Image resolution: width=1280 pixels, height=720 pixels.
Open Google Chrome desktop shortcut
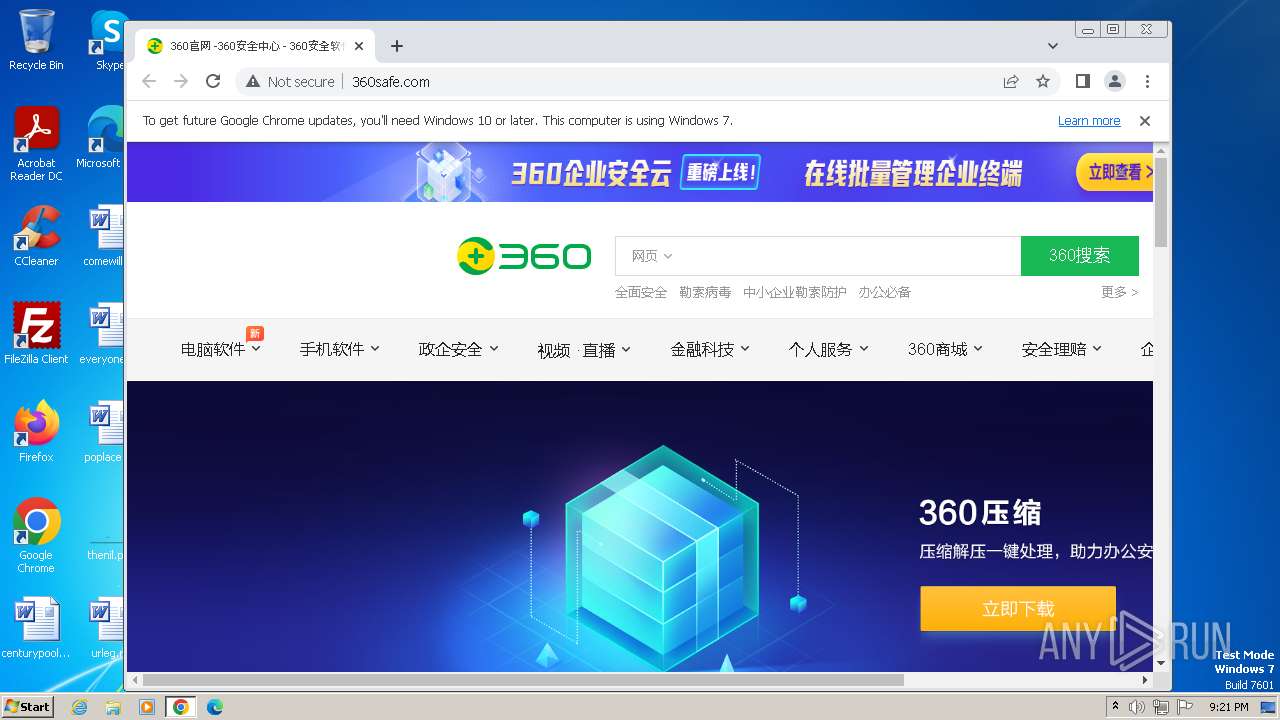[36, 536]
